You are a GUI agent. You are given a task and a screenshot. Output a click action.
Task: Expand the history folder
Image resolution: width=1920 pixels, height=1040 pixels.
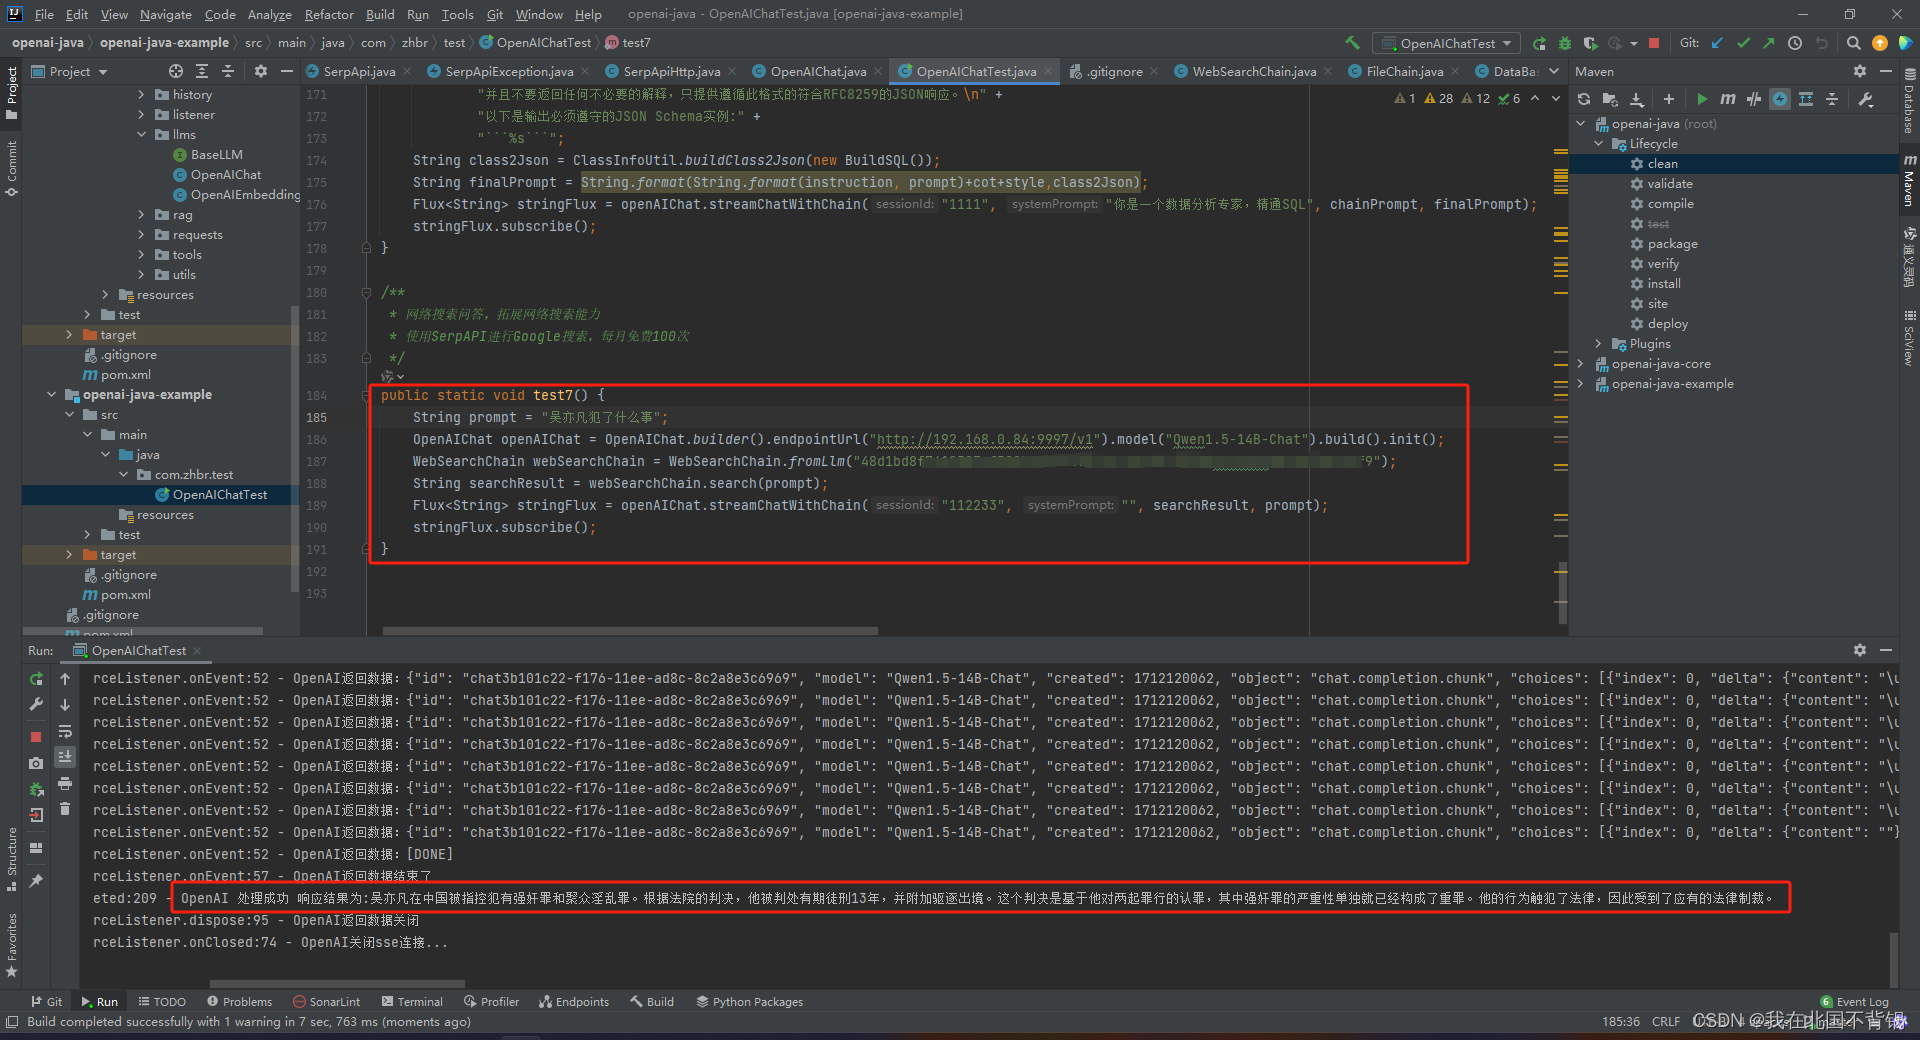[x=141, y=94]
